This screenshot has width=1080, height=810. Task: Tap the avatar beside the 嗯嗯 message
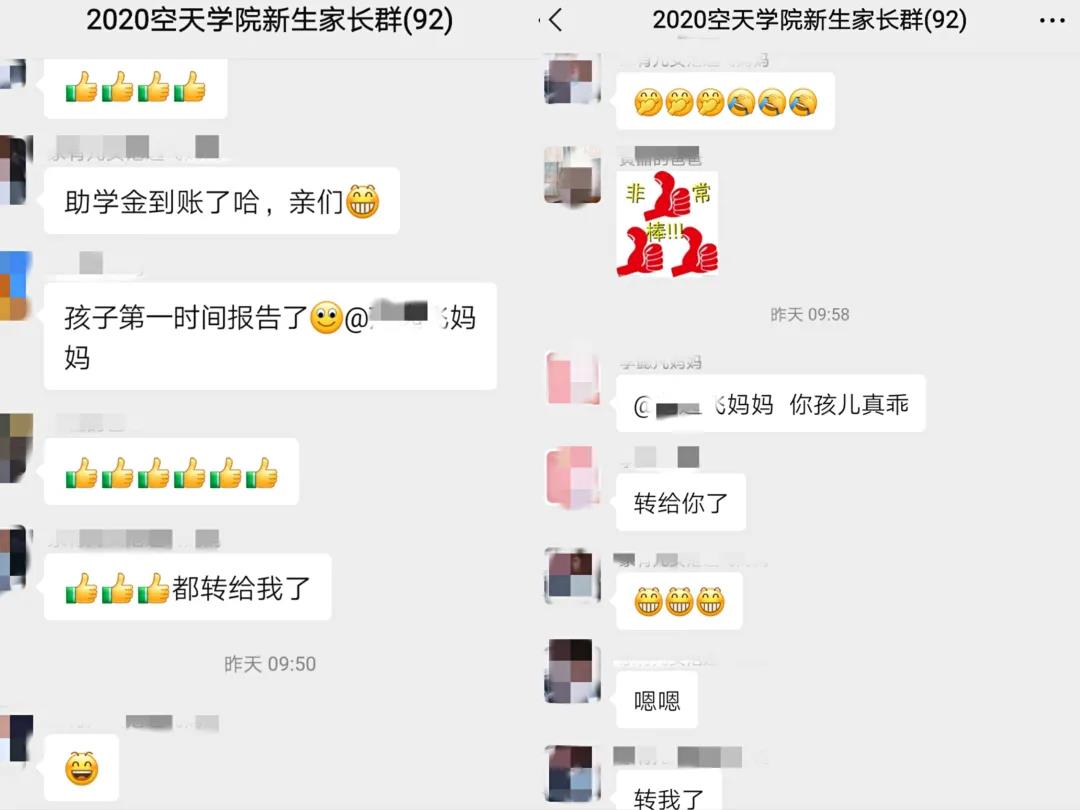[x=569, y=671]
